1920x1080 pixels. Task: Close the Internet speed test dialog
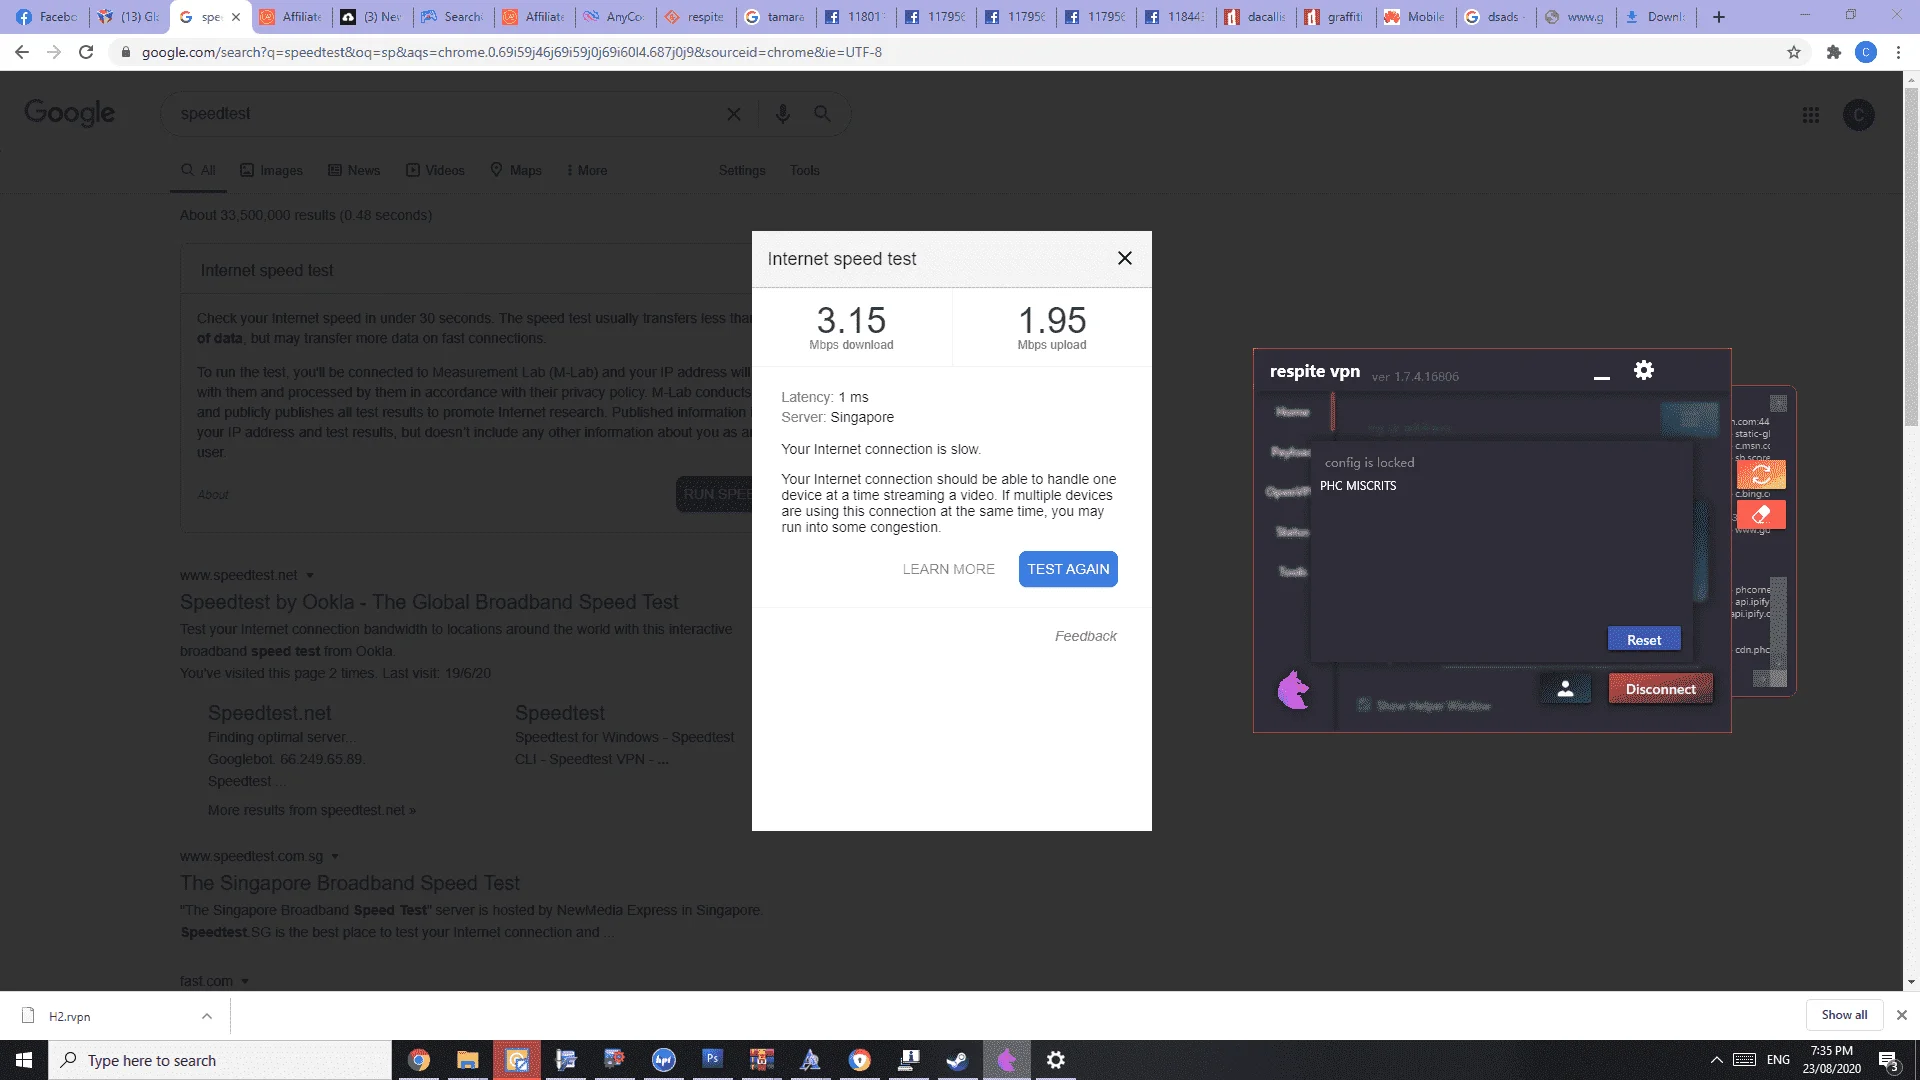pyautogui.click(x=1124, y=258)
